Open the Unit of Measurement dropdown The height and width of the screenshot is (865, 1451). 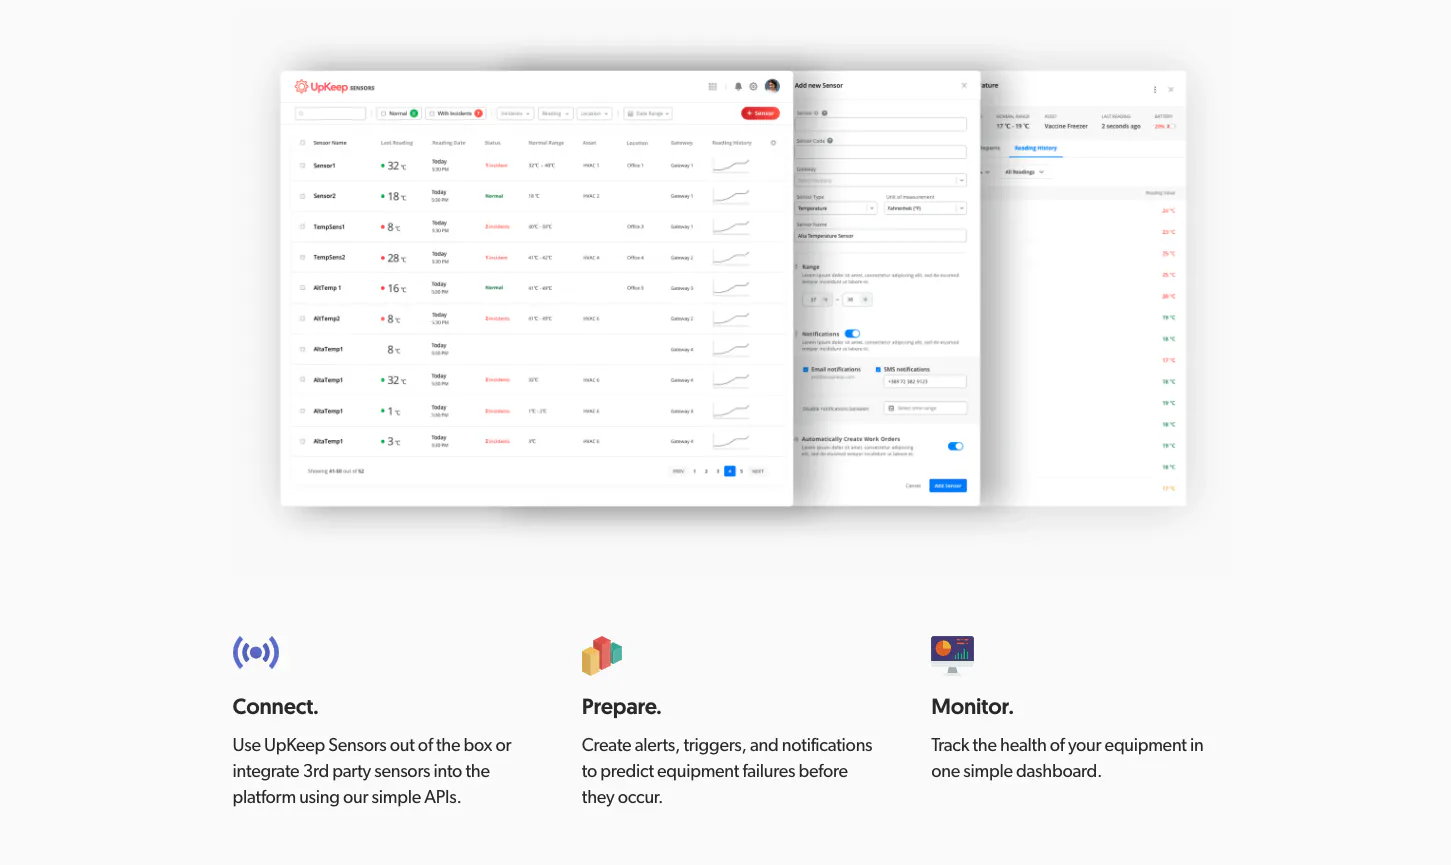coord(926,208)
